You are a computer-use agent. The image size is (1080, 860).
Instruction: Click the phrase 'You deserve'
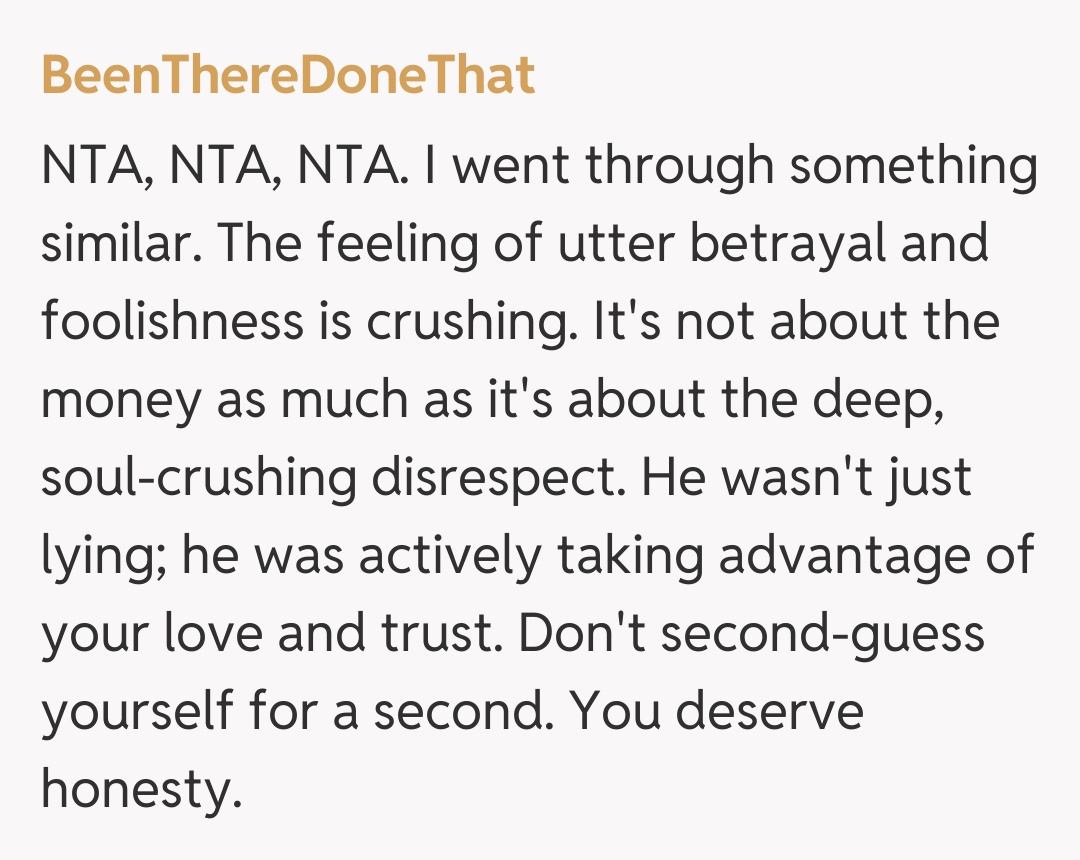(x=718, y=712)
